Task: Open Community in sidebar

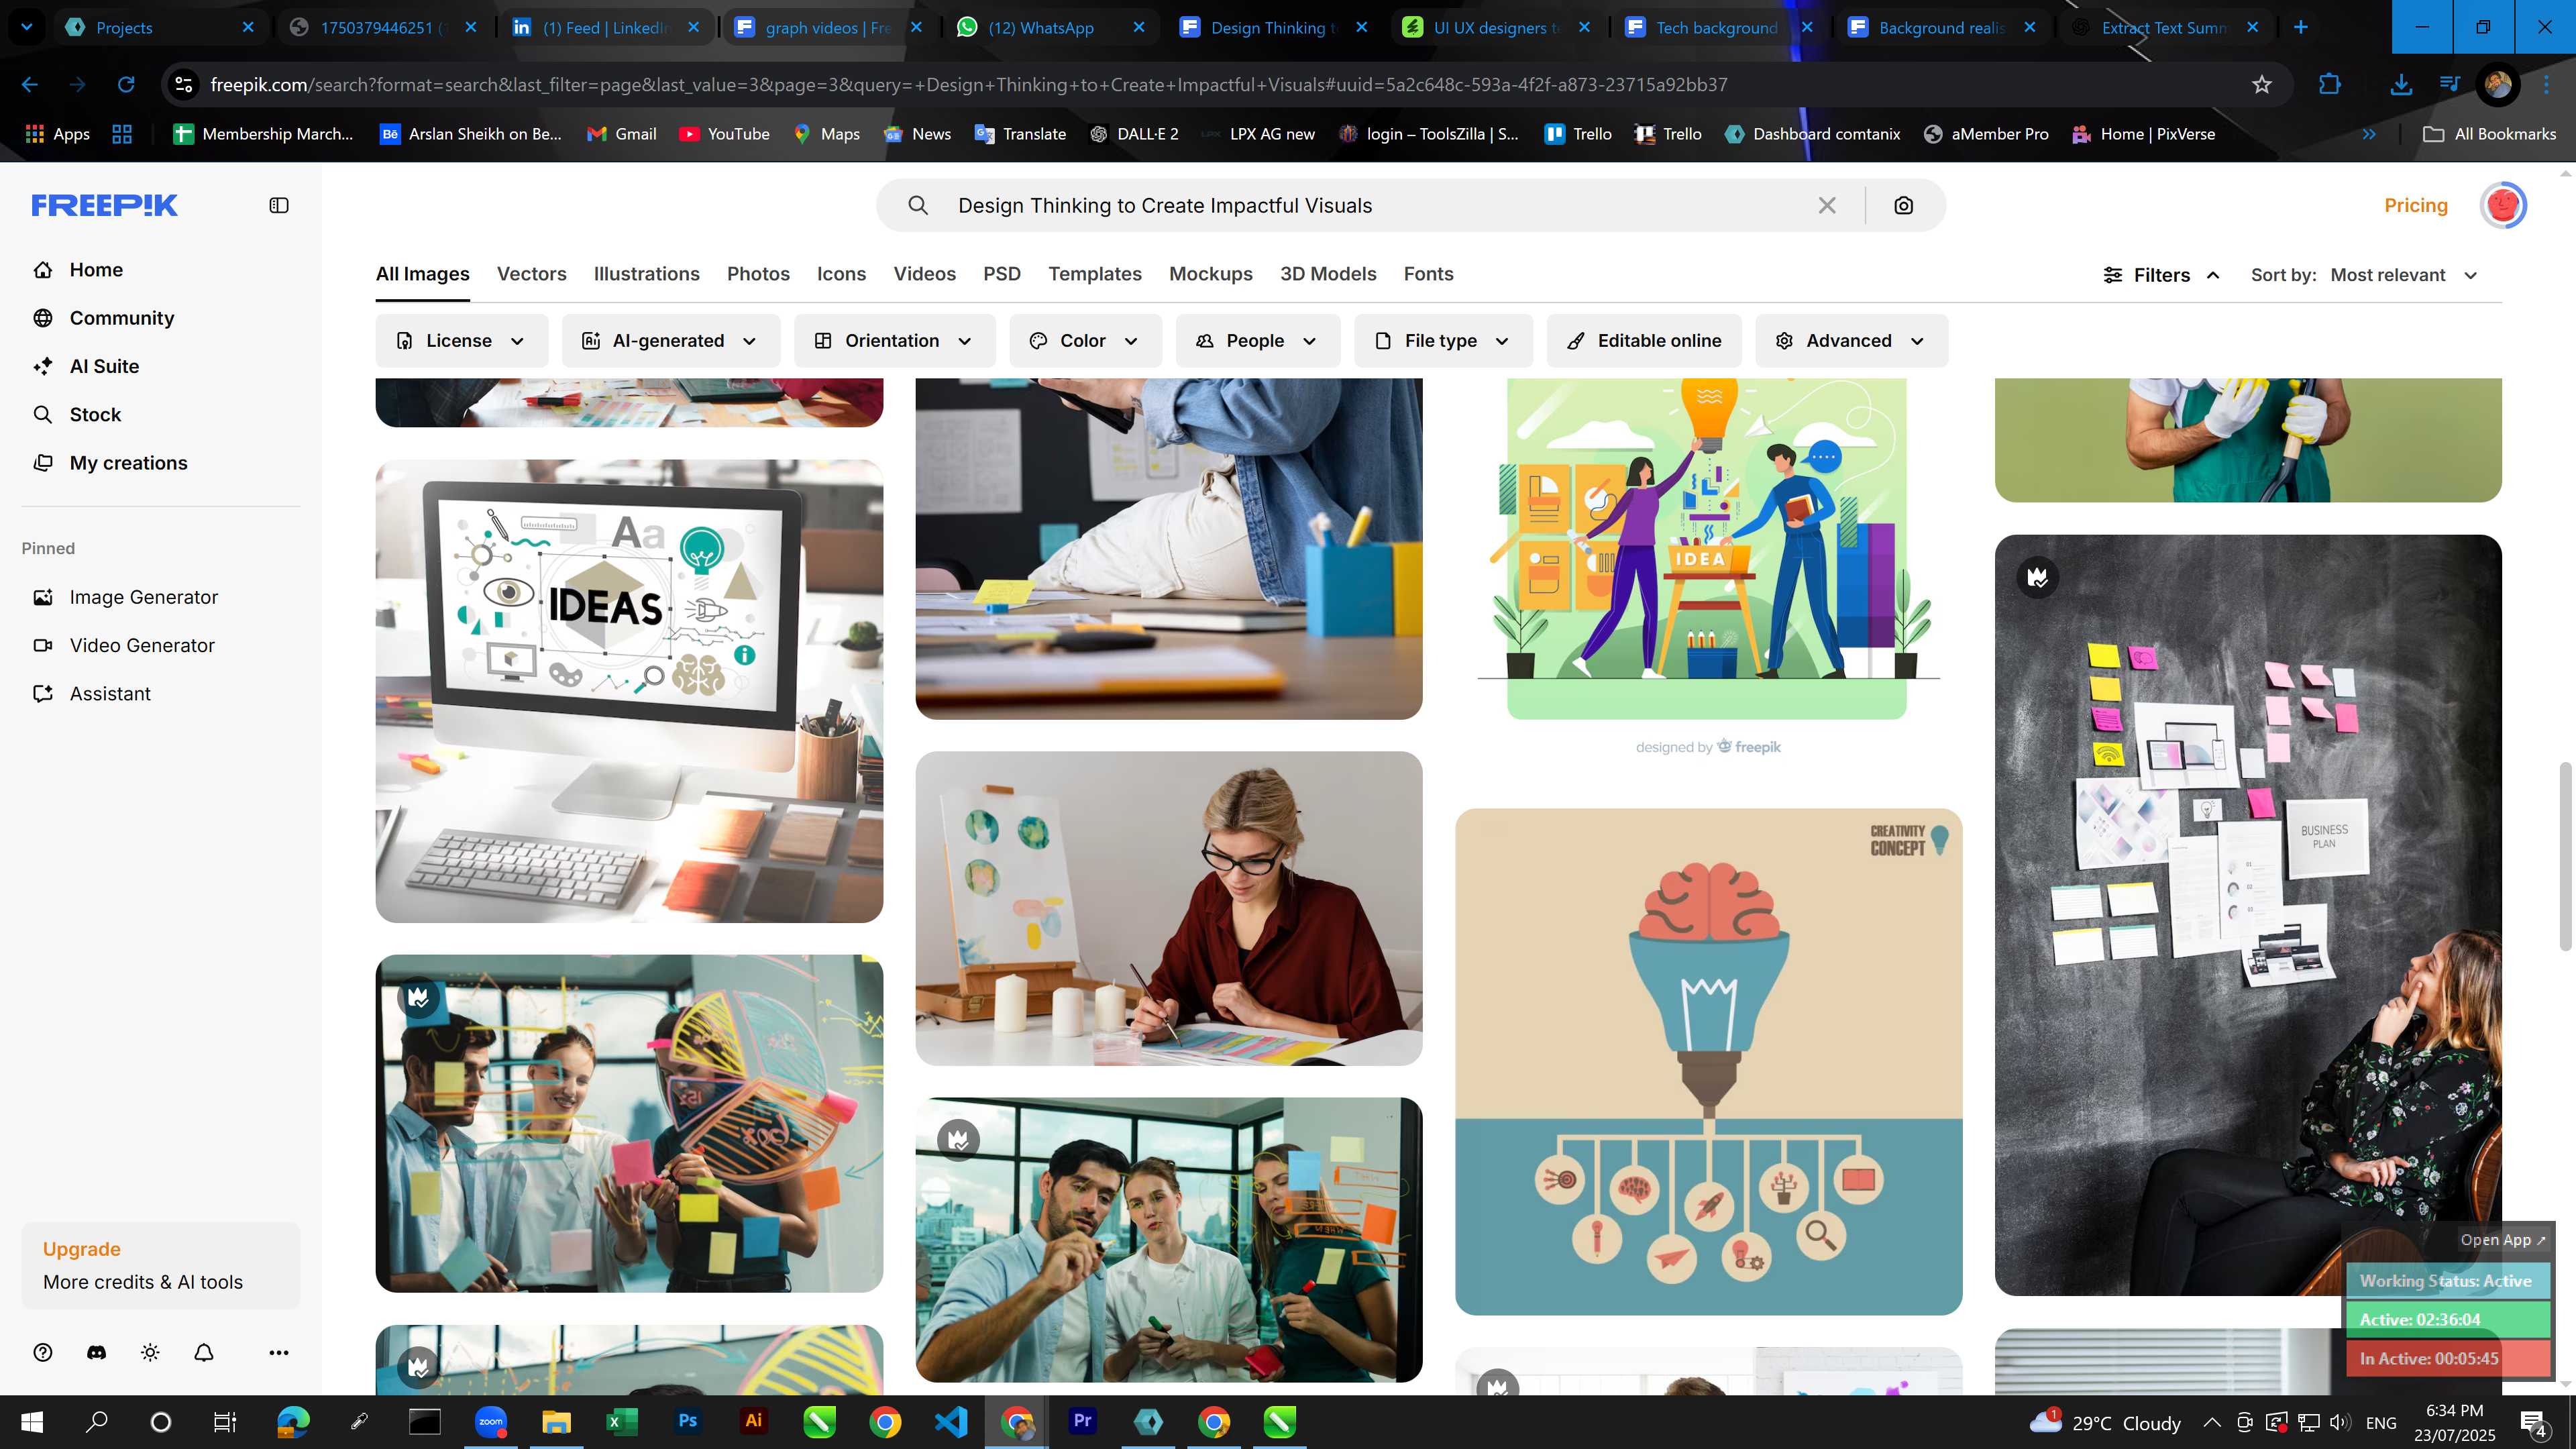Action: coord(121,318)
